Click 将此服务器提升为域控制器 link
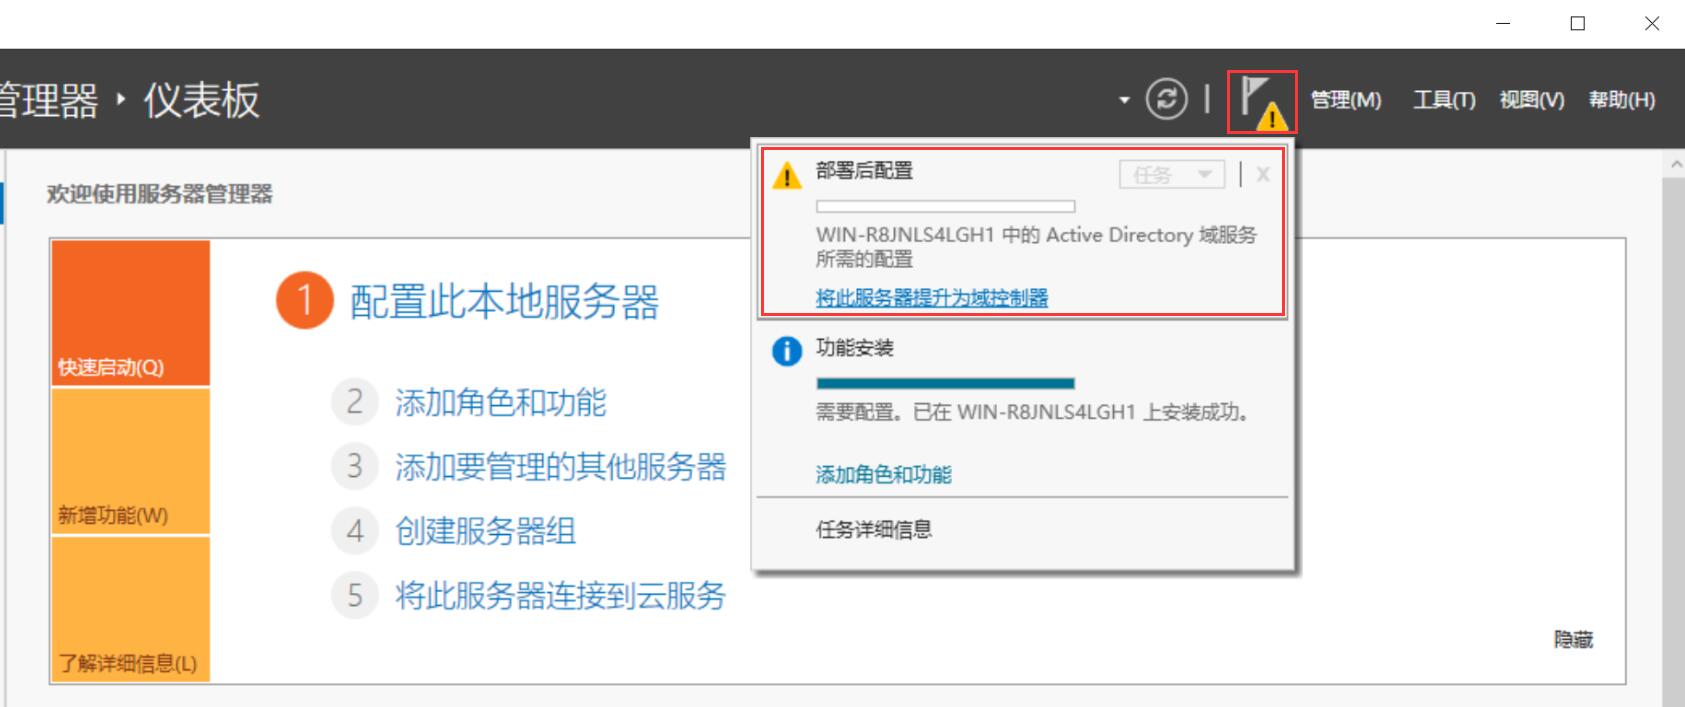The height and width of the screenshot is (707, 1685). (932, 297)
